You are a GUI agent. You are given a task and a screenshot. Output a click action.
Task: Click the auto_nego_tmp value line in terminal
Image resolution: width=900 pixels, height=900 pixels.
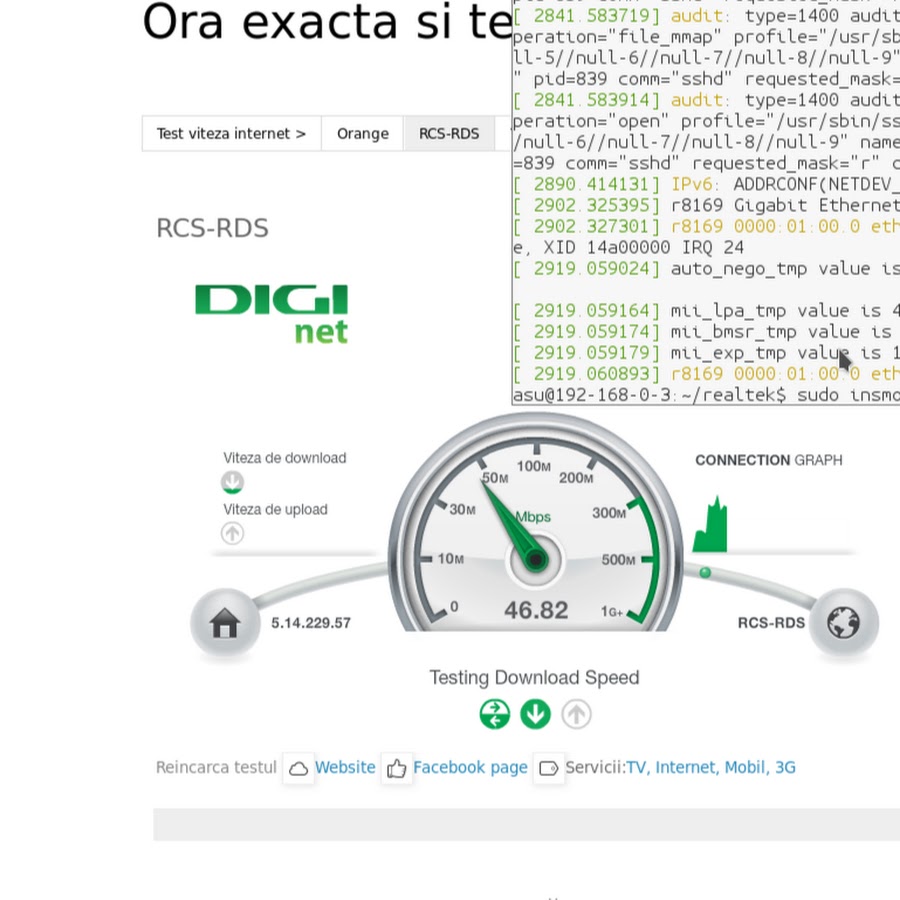pyautogui.click(x=706, y=269)
